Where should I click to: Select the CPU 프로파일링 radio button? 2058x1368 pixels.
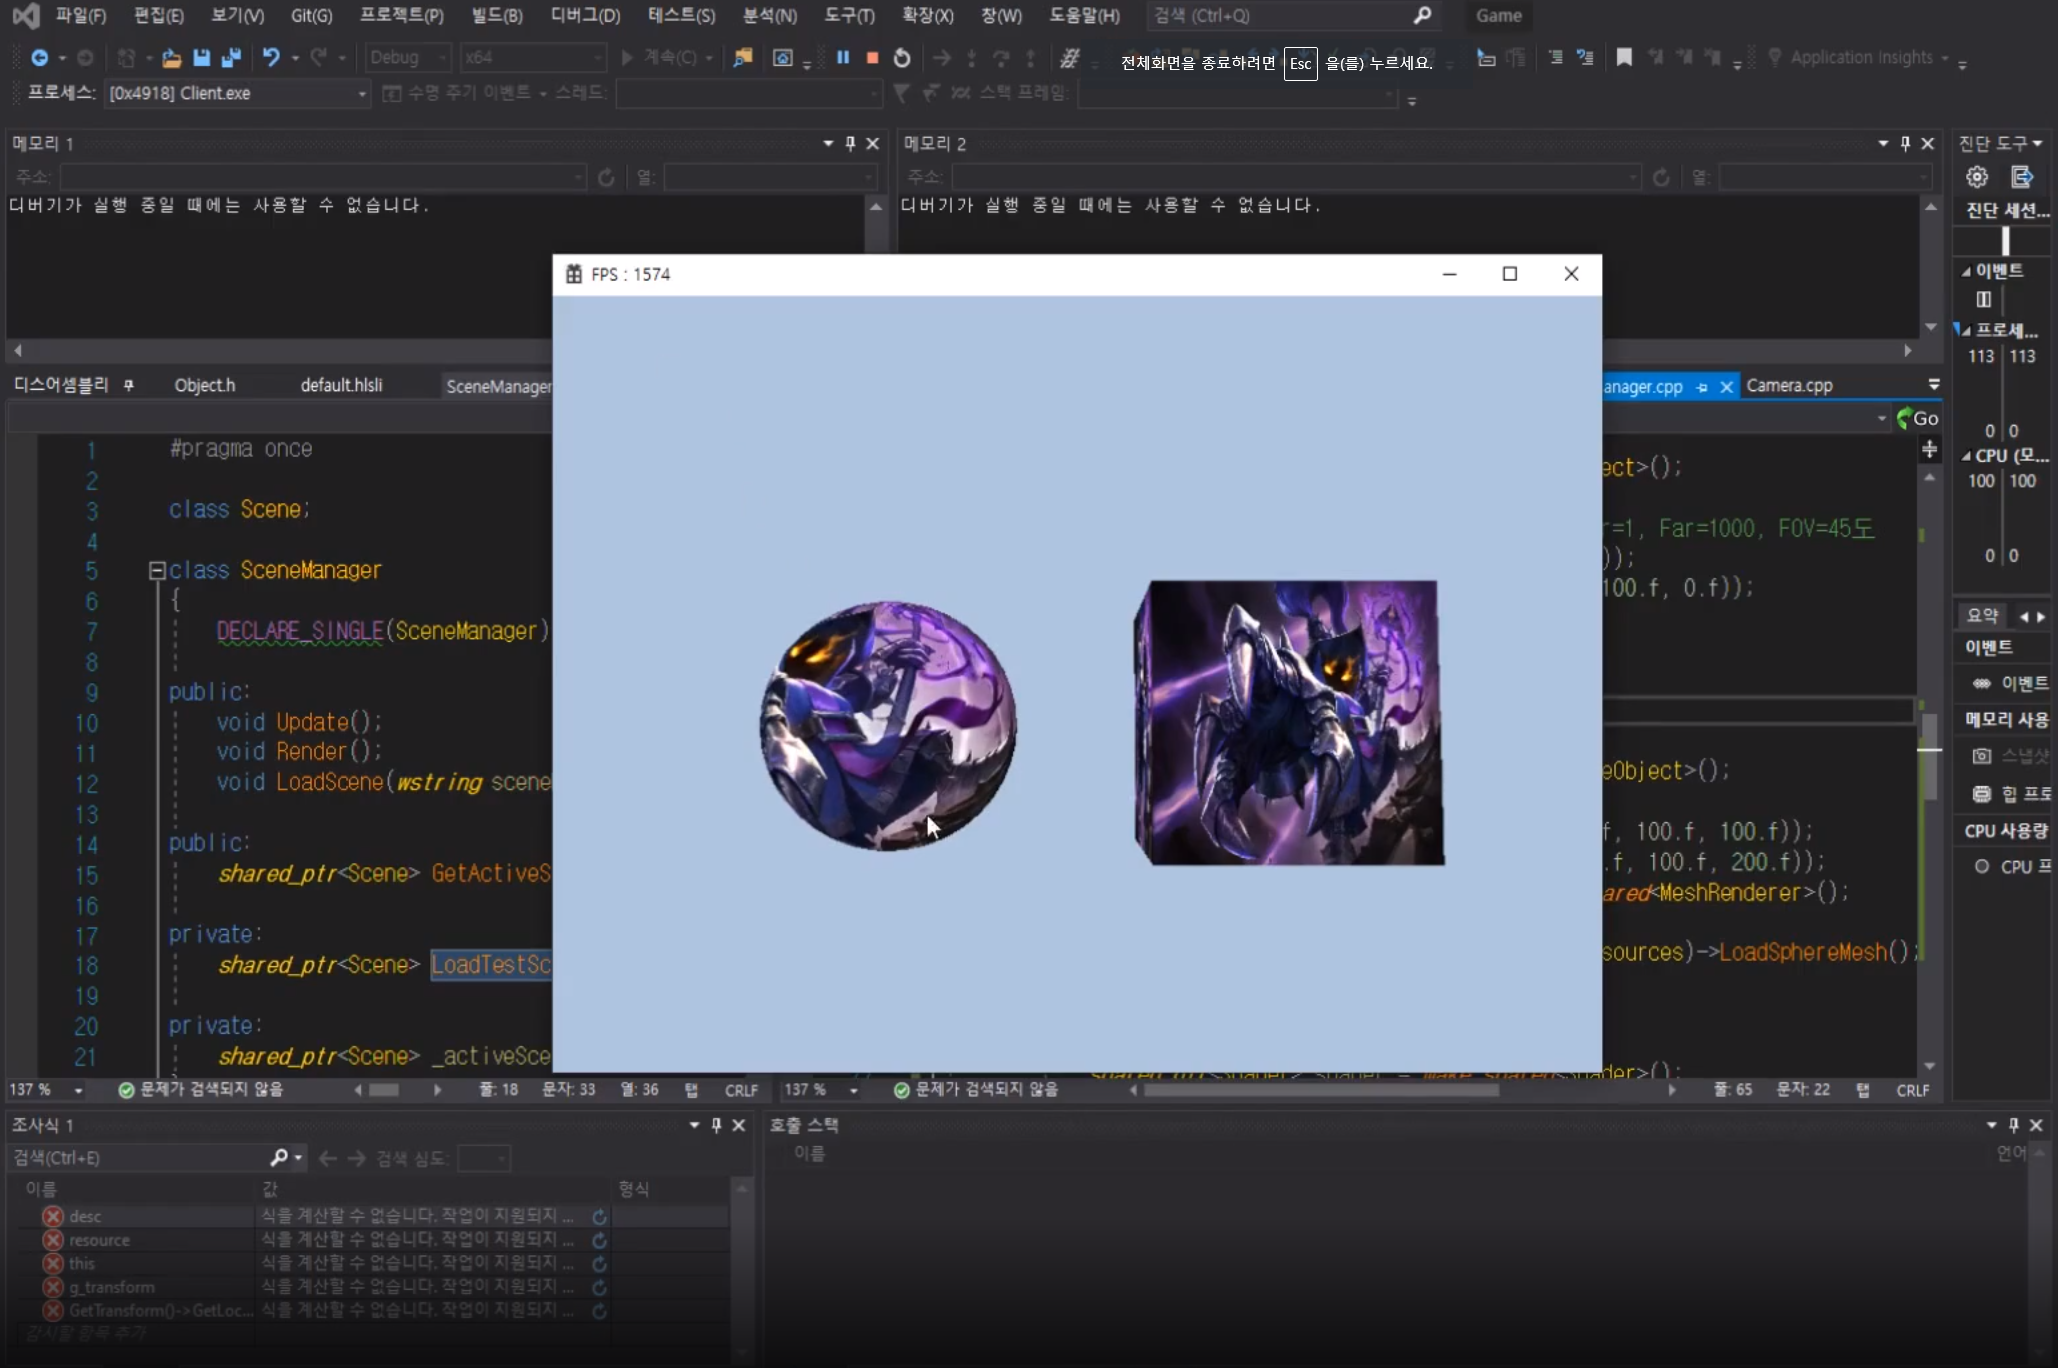coord(1981,867)
